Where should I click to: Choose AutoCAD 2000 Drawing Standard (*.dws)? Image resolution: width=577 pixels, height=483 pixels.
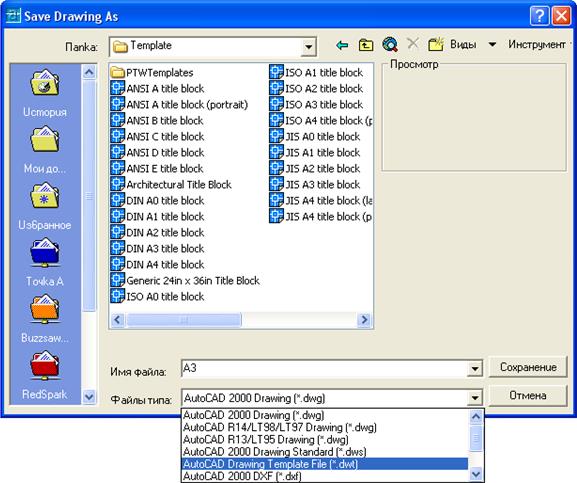click(x=325, y=451)
